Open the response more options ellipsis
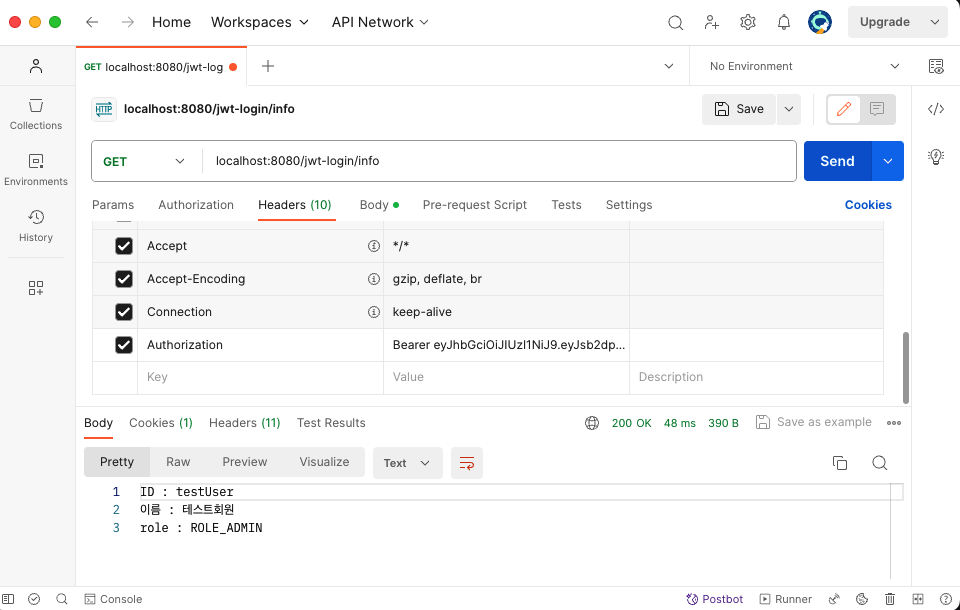The image size is (960, 610). 893,423
